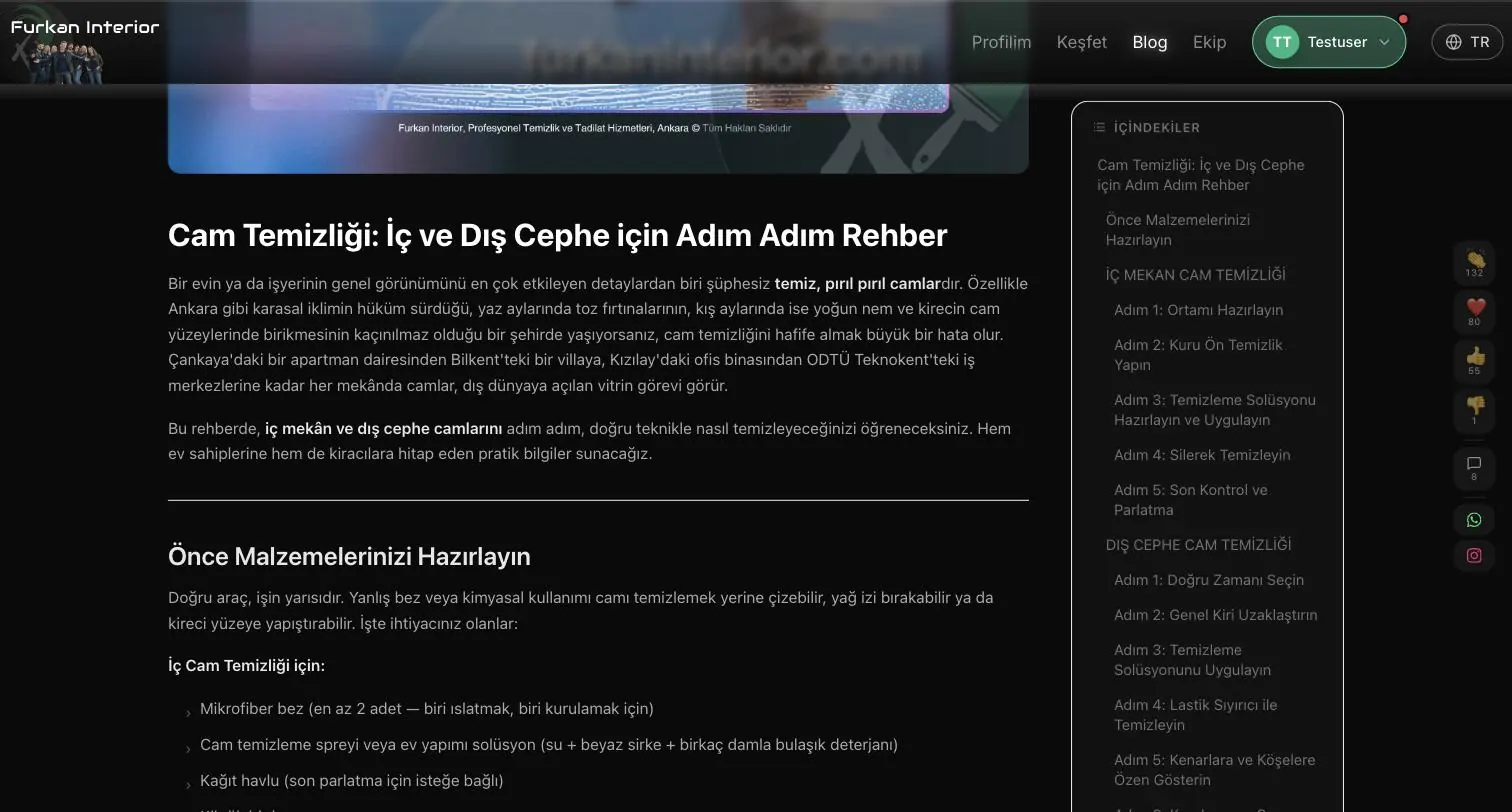Open the Keşfet menu item
This screenshot has width=1512, height=812.
[x=1082, y=42]
